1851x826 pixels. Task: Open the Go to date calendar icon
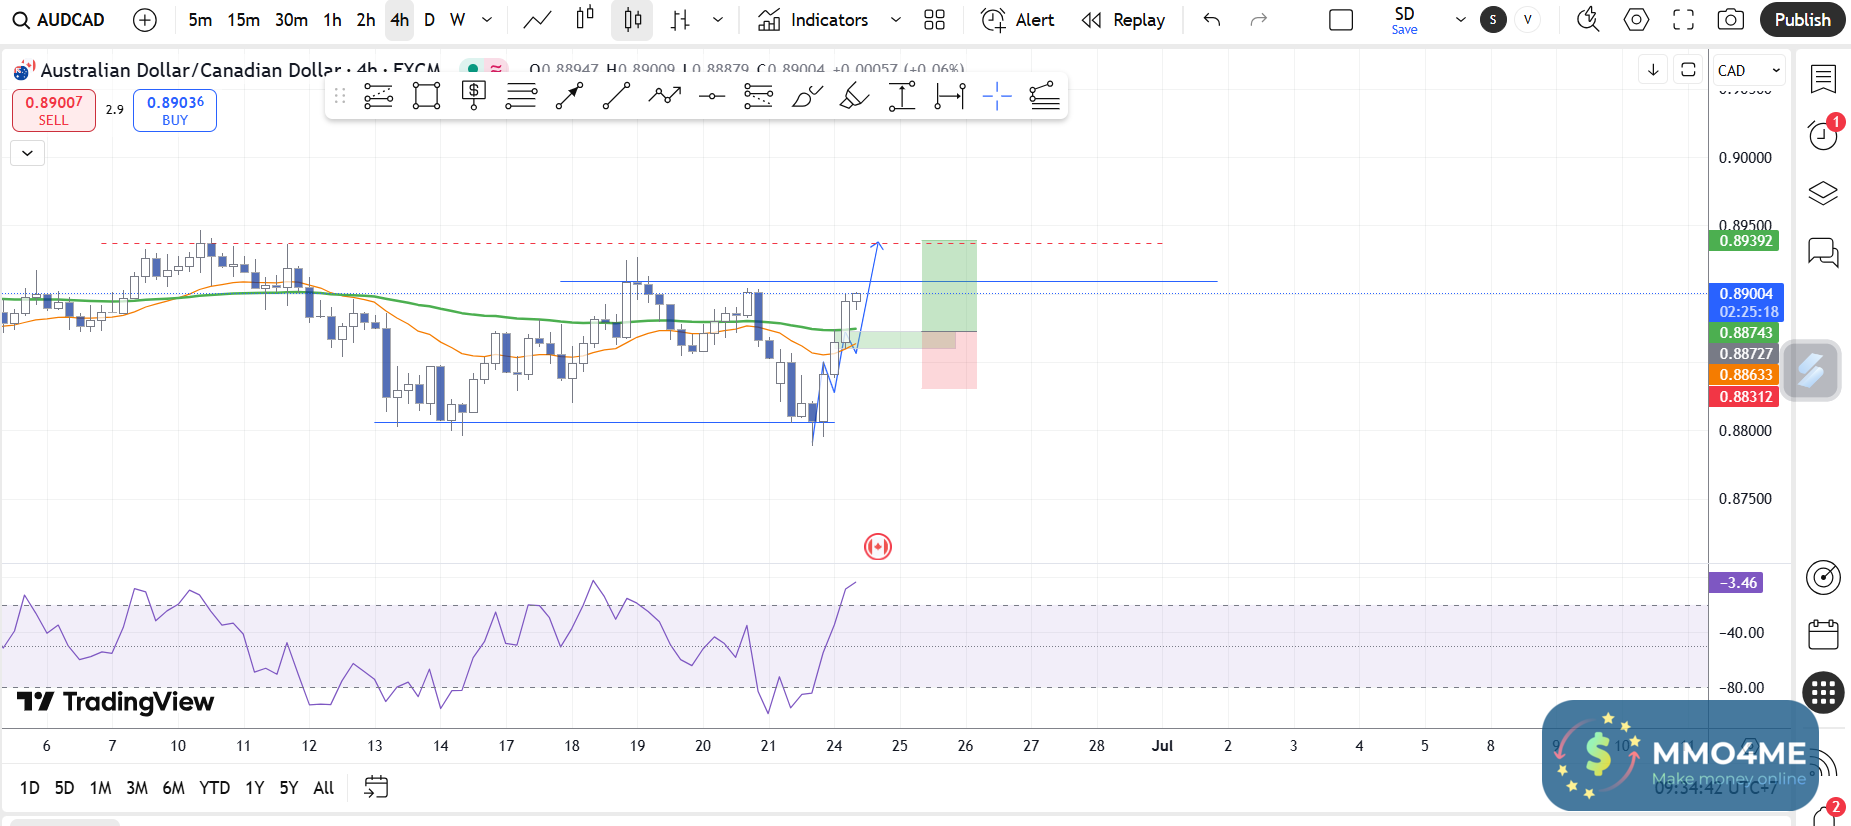point(376,788)
